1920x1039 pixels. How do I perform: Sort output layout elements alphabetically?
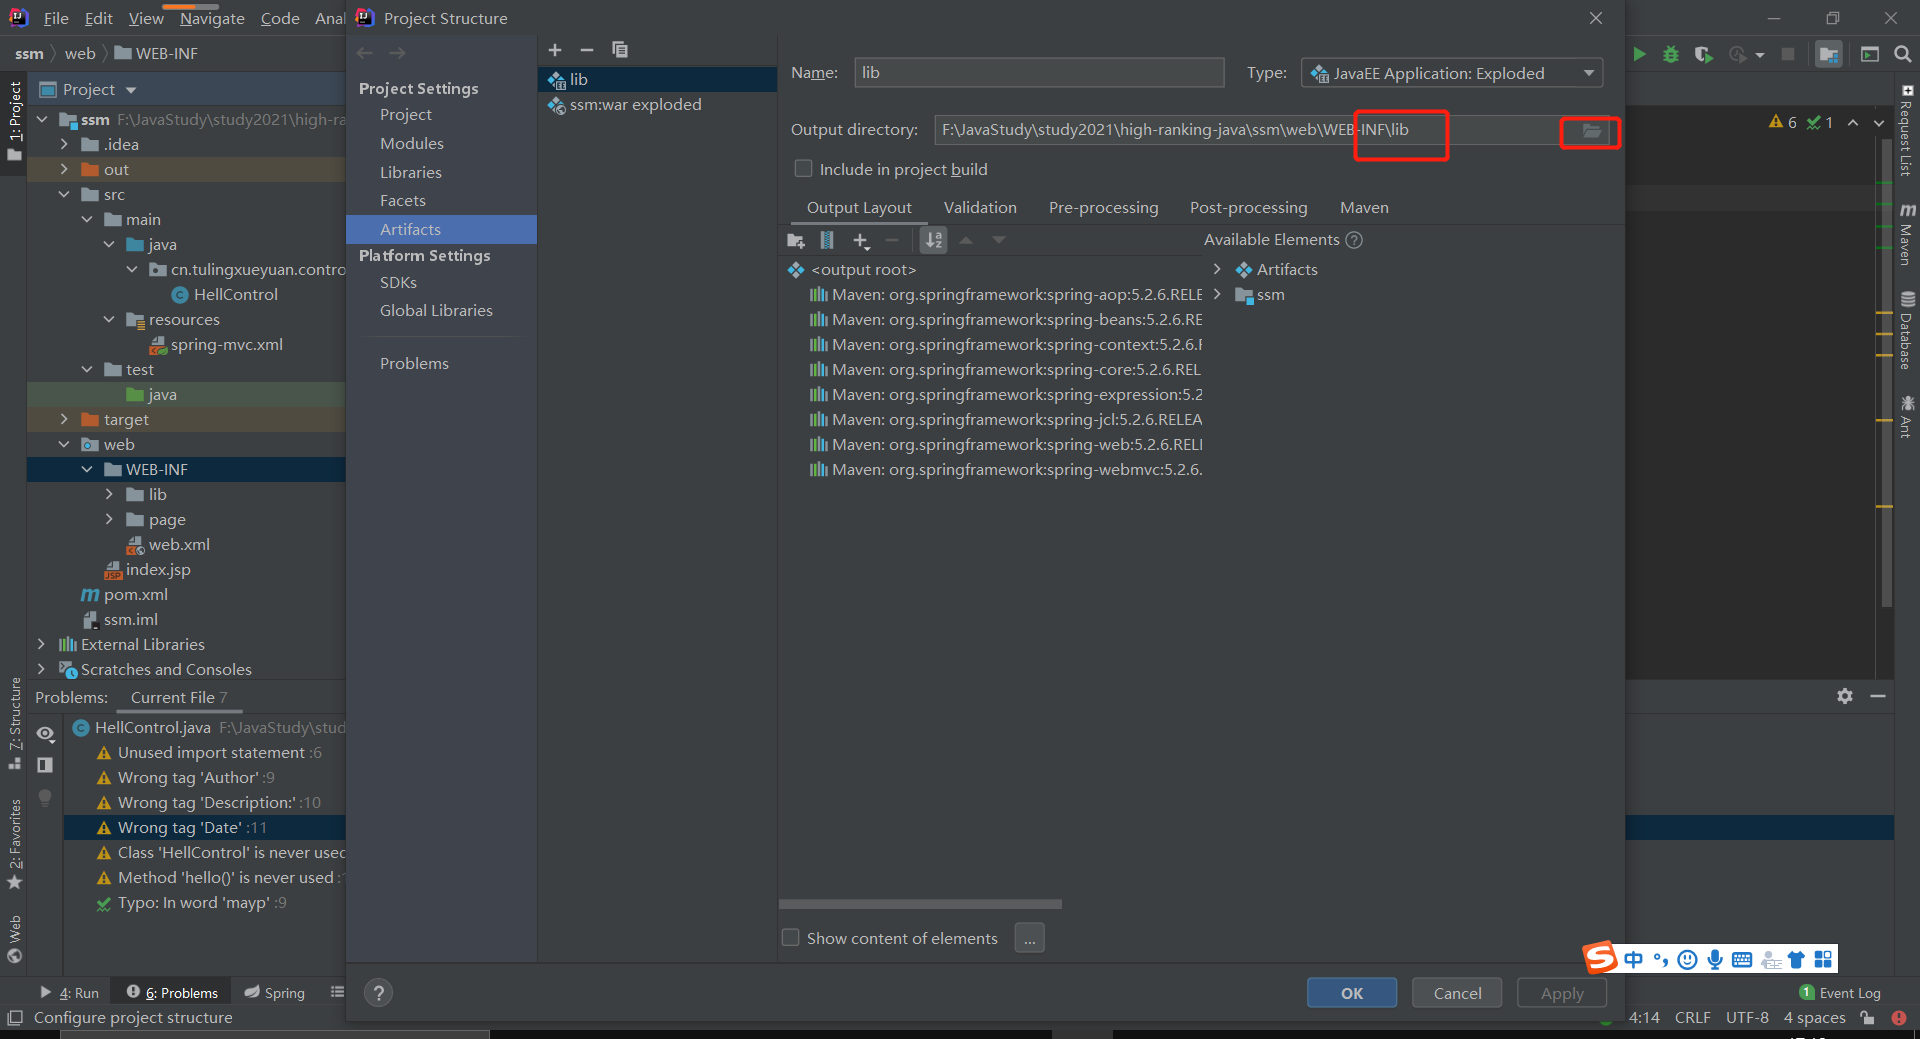tap(933, 240)
